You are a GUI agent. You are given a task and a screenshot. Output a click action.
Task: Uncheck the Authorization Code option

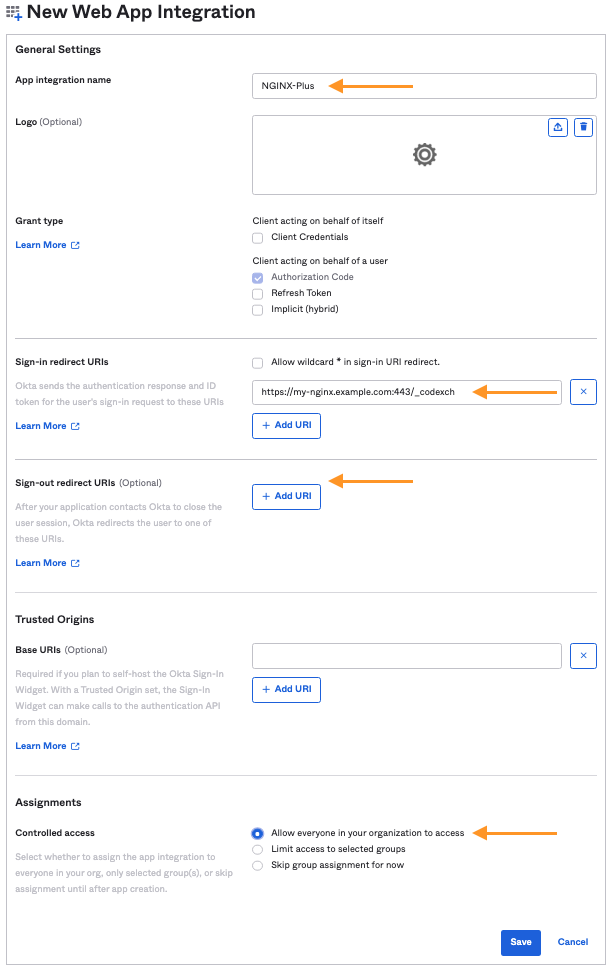click(257, 277)
